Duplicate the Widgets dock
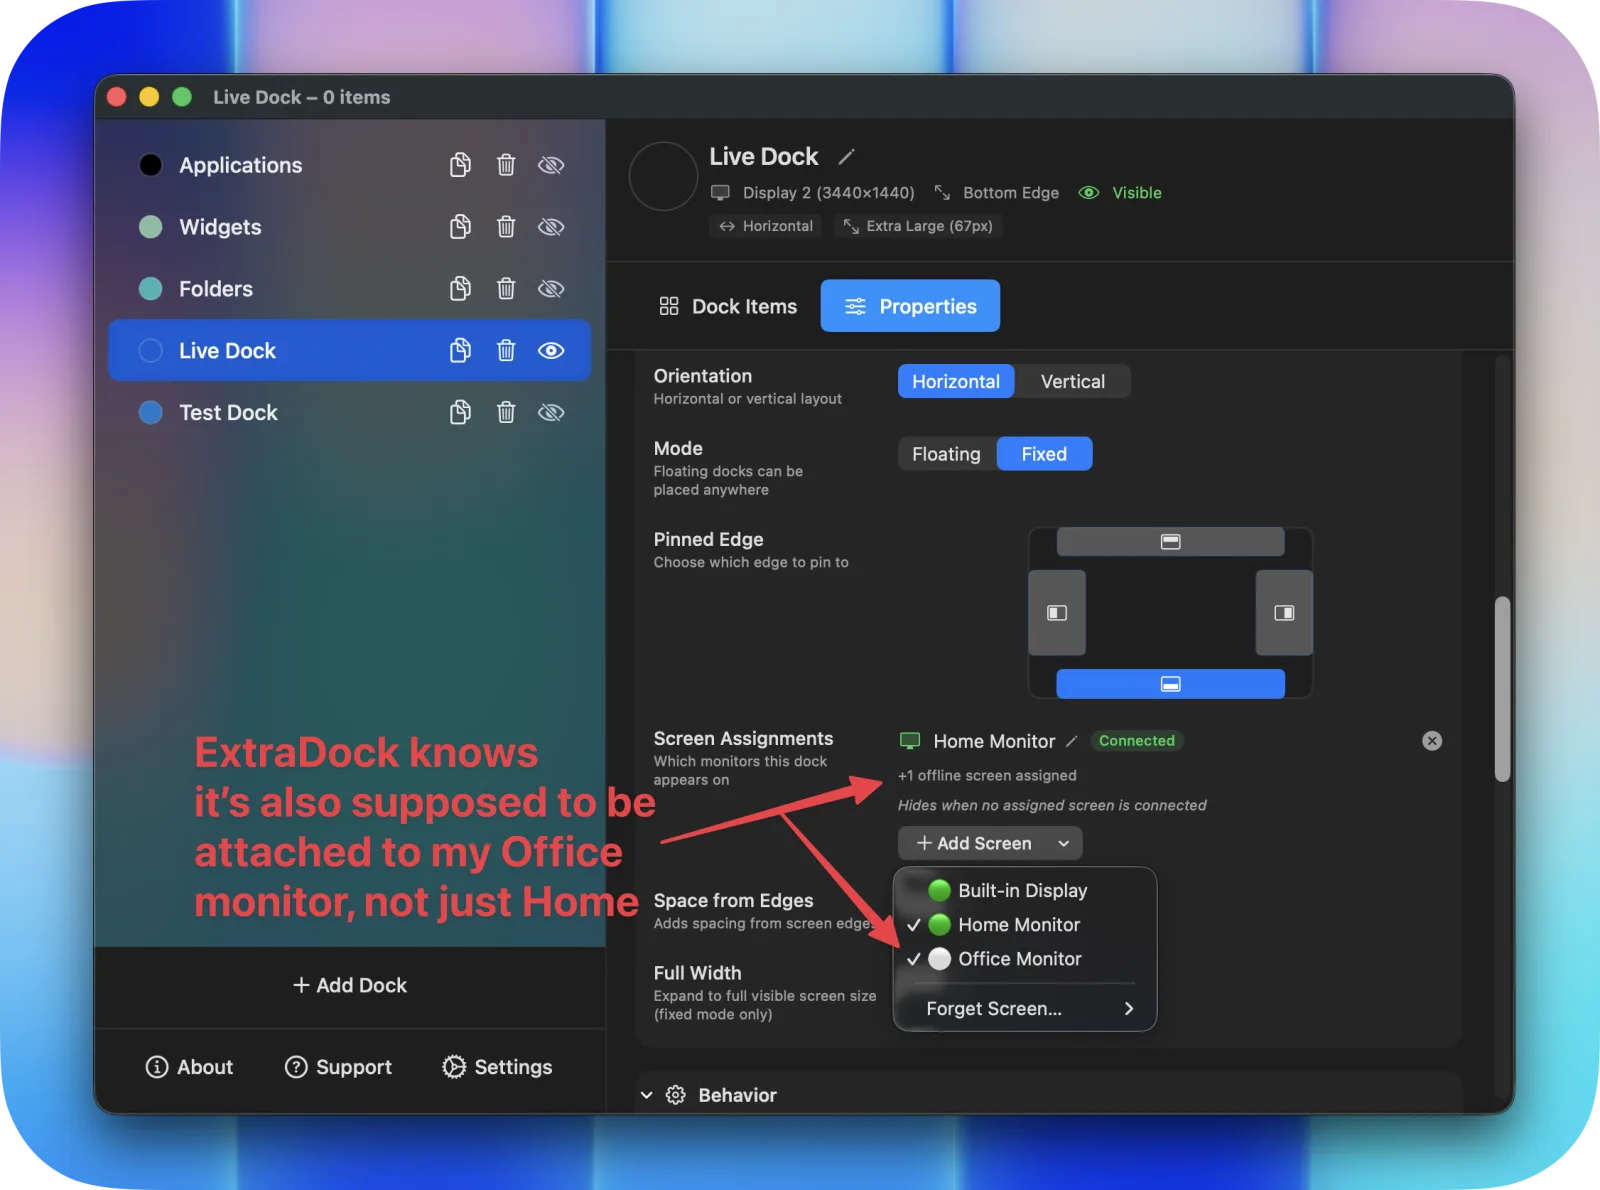This screenshot has height=1190, width=1600. (x=460, y=227)
